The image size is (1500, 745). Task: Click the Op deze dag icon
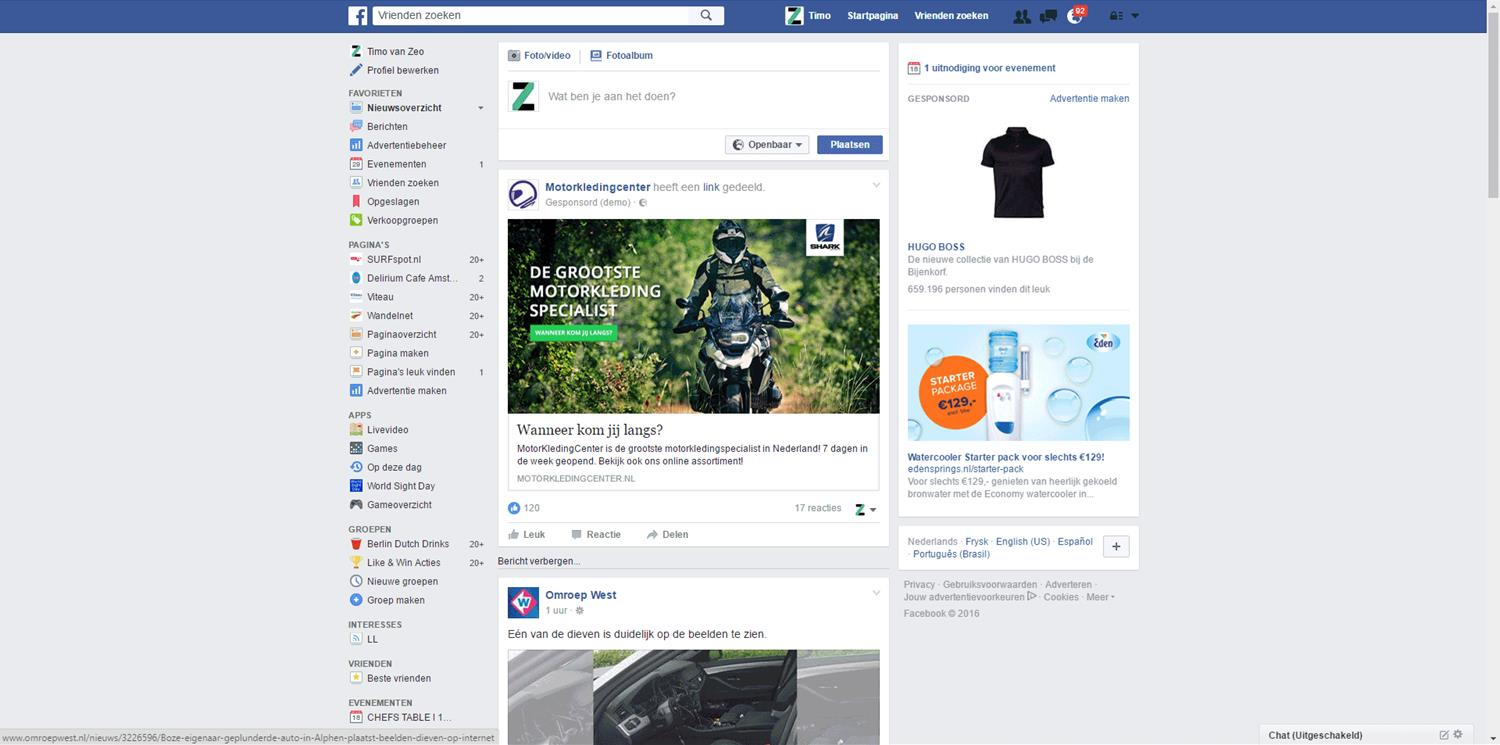tap(356, 467)
